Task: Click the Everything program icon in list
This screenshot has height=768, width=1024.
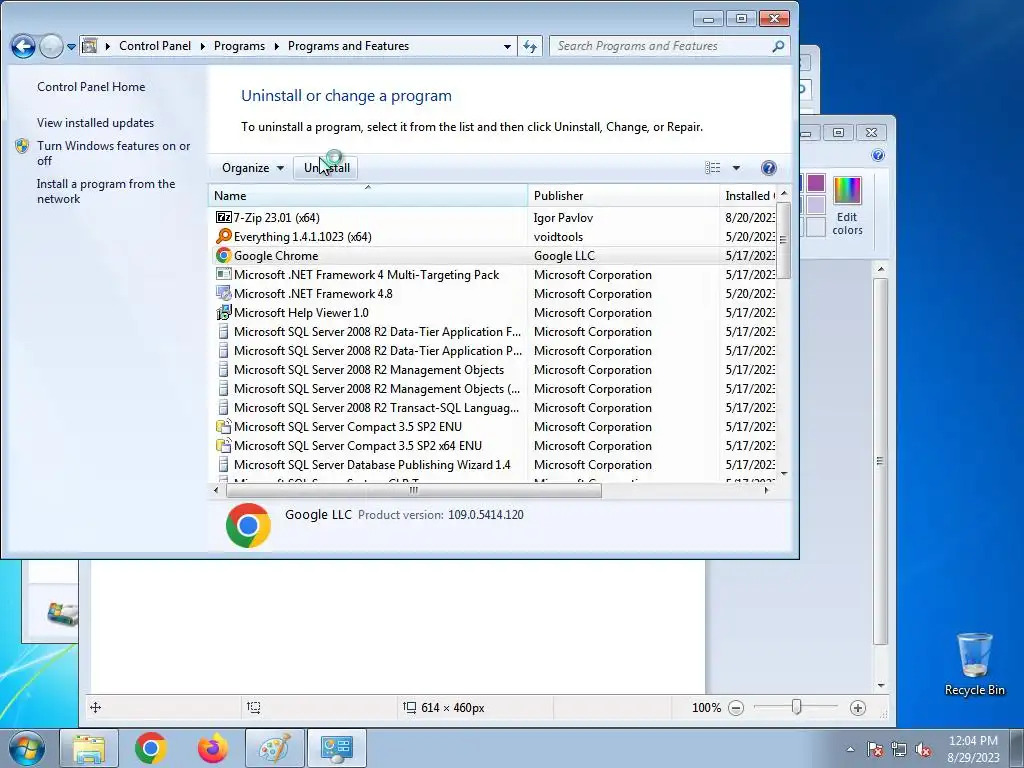Action: (x=223, y=236)
